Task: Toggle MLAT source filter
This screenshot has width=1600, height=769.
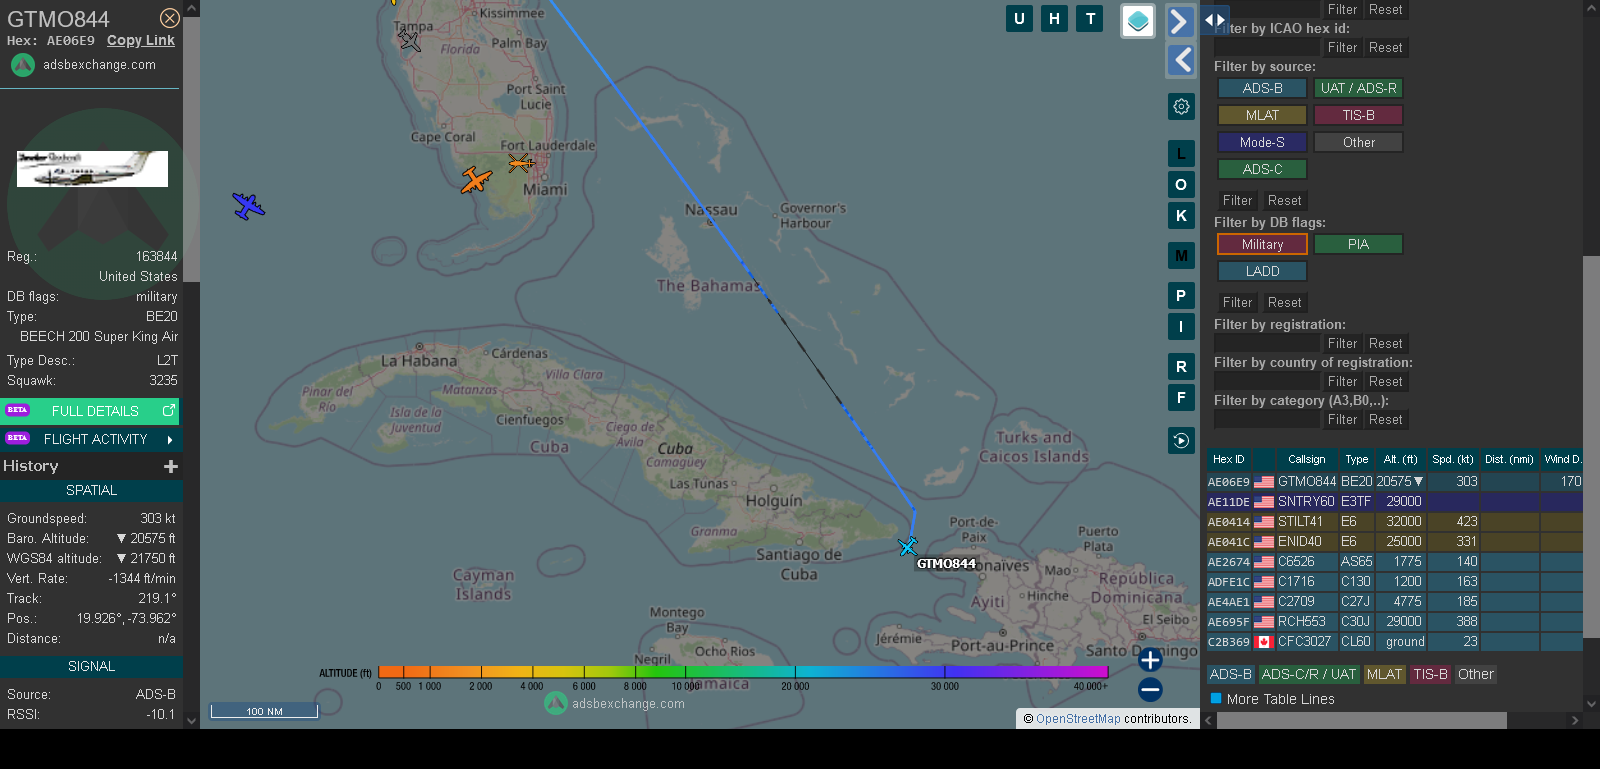Action: [1262, 115]
